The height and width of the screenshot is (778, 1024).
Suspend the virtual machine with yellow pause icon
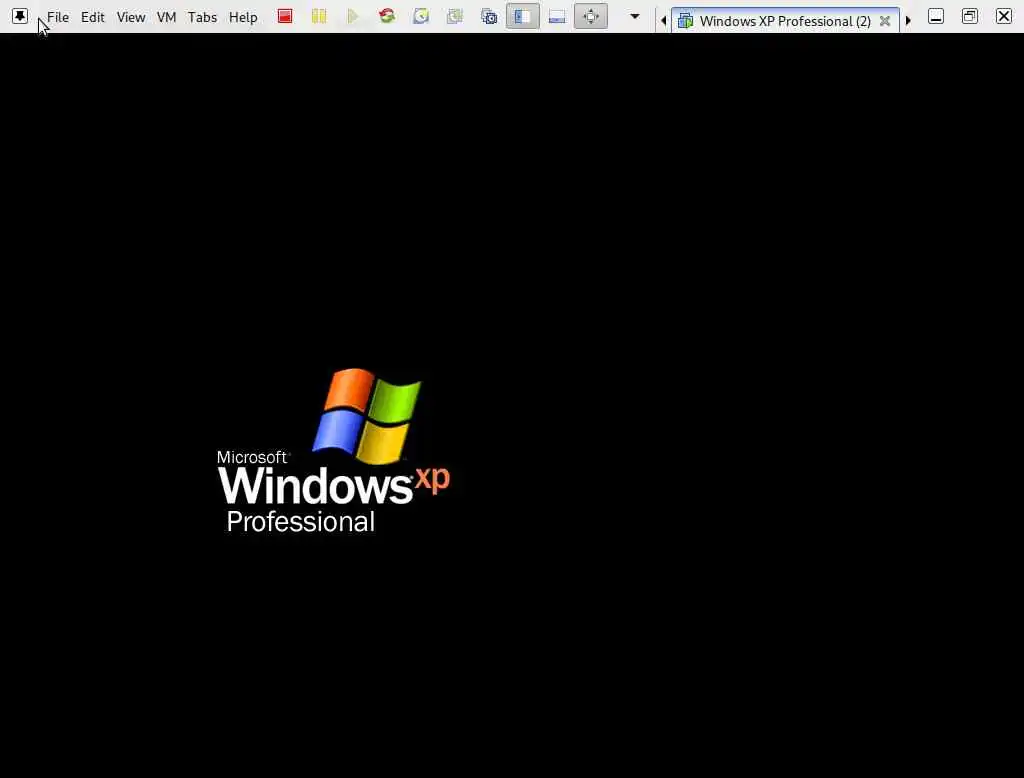(x=319, y=16)
